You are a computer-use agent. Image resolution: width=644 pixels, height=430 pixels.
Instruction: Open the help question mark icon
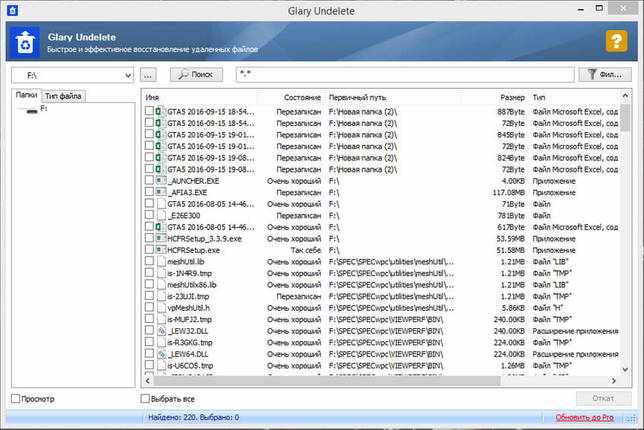[616, 41]
